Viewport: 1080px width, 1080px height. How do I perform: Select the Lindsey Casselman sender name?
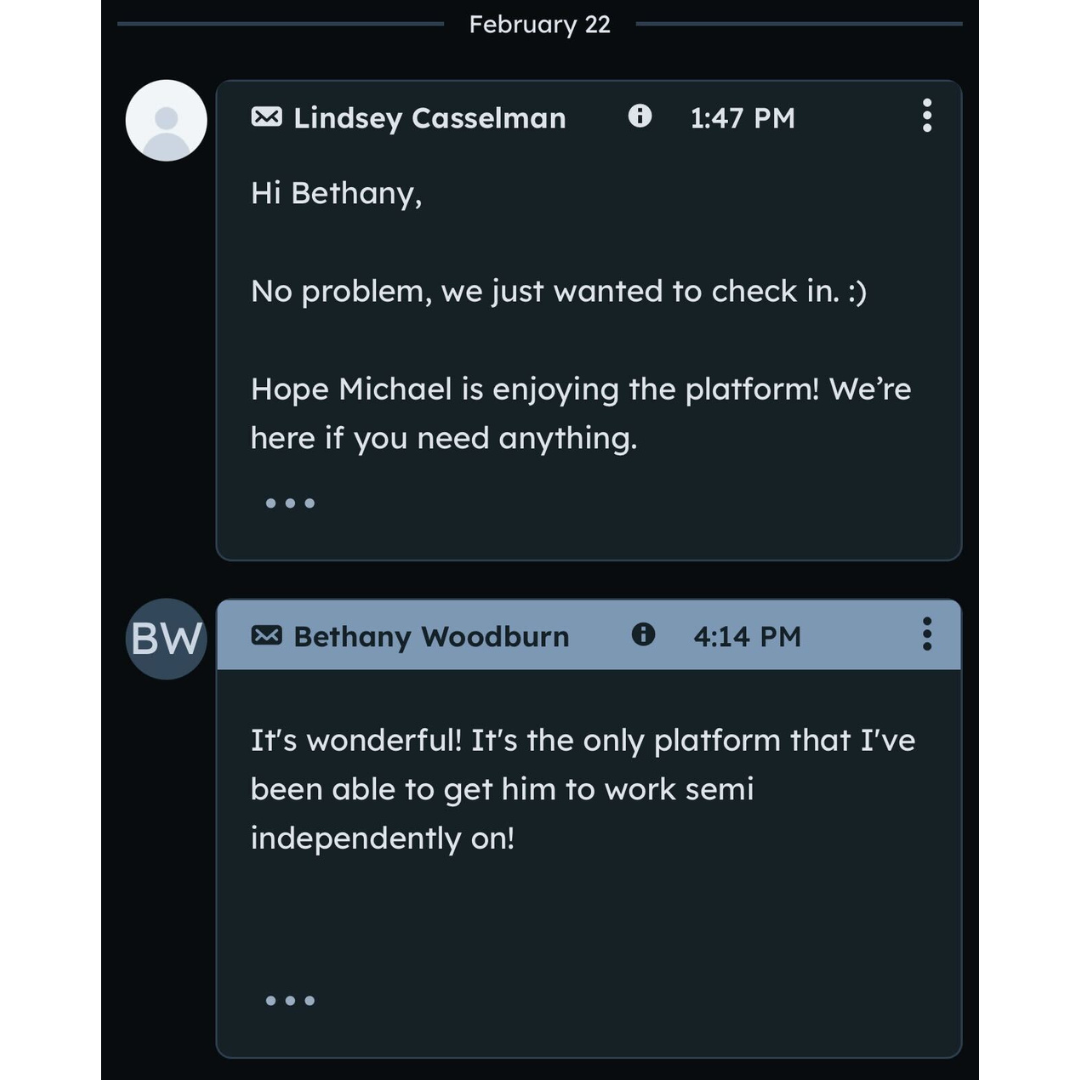429,118
